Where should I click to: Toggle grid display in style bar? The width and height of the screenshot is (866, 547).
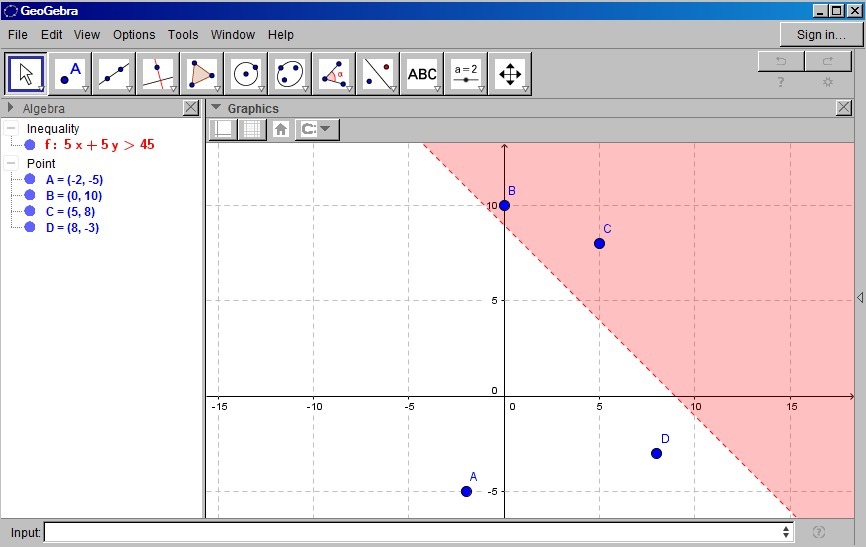point(252,129)
